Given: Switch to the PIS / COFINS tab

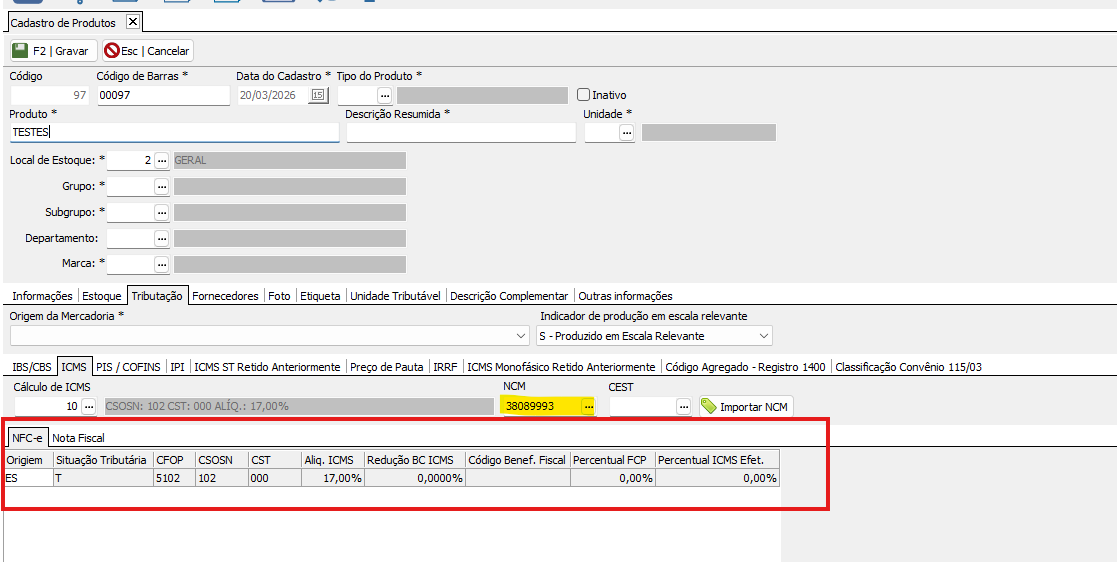Looking at the screenshot, I should [x=129, y=367].
